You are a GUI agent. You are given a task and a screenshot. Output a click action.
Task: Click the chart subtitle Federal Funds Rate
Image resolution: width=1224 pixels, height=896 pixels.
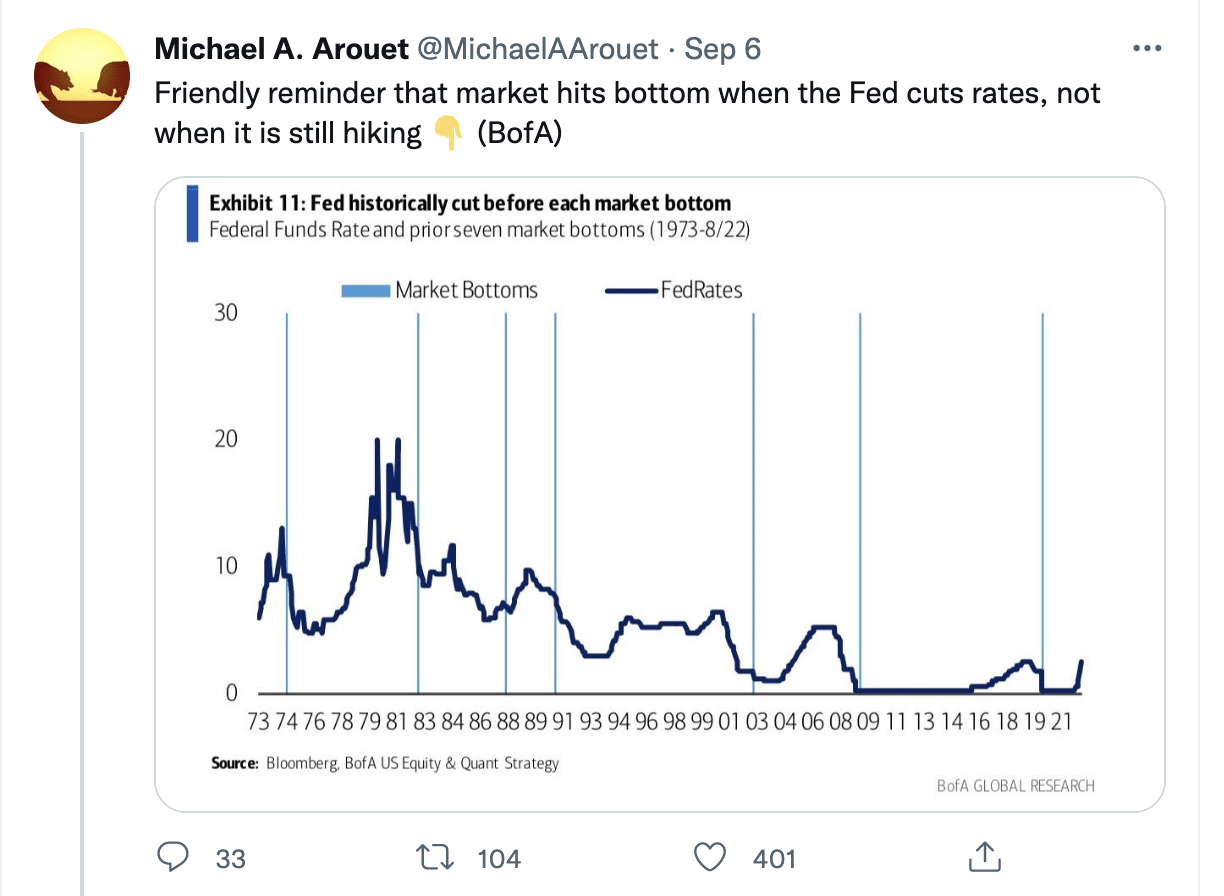click(479, 230)
